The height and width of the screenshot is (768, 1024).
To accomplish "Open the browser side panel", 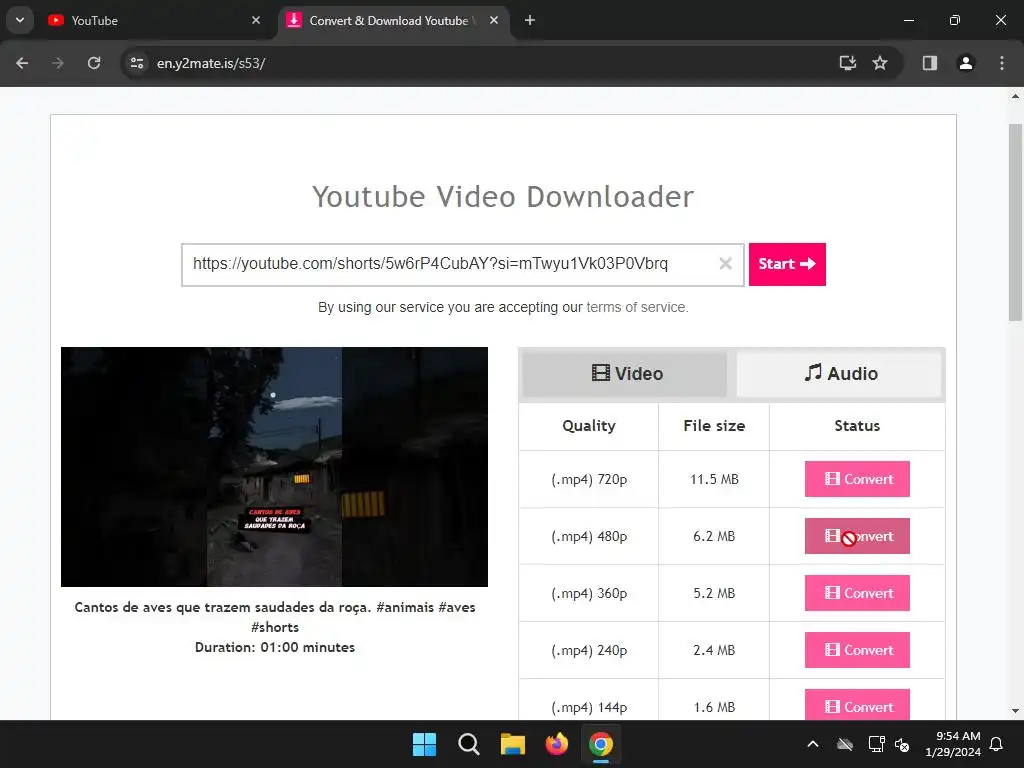I will [930, 63].
